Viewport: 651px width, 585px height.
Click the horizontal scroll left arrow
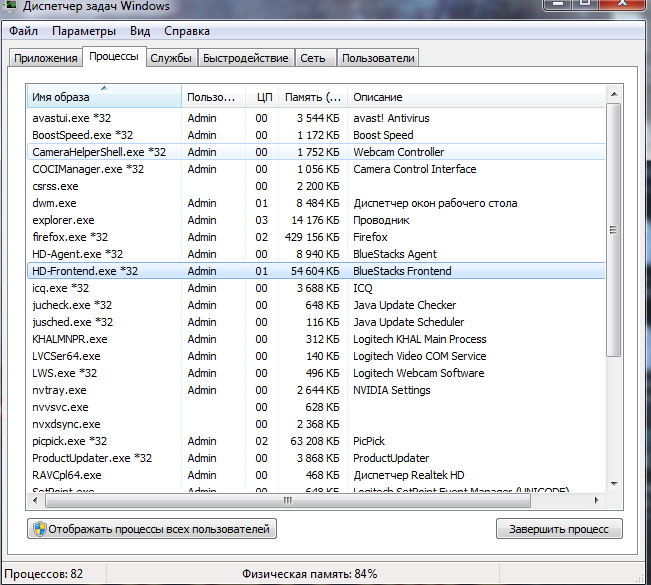[x=35, y=500]
